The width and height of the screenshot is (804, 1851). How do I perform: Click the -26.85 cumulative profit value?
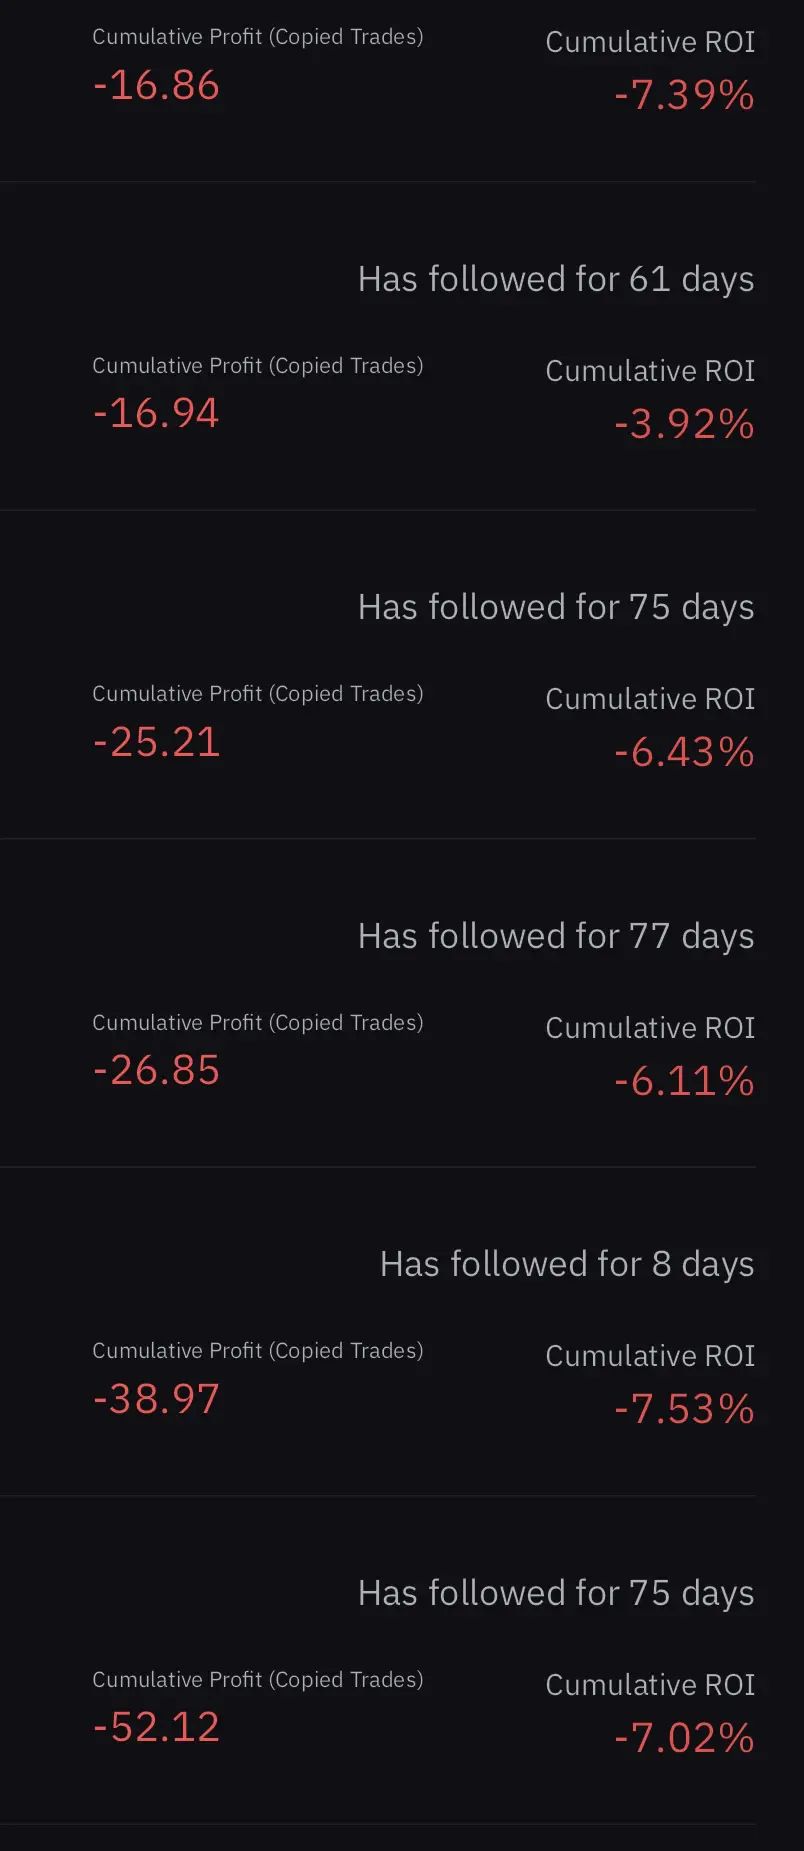pyautogui.click(x=156, y=1071)
